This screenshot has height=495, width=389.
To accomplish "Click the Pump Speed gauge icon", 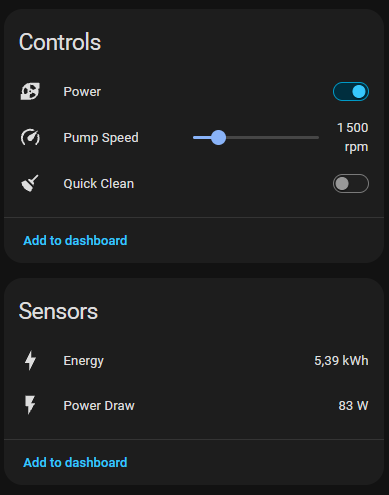I will 30,137.
